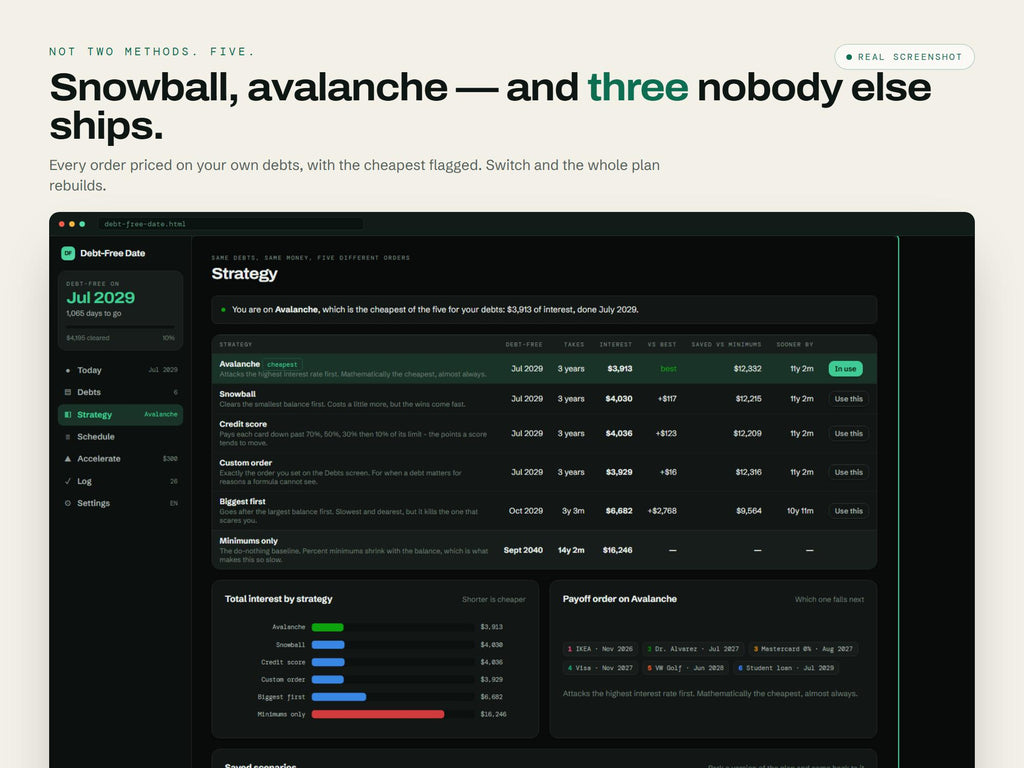The height and width of the screenshot is (768, 1024).
Task: Open the Schedule menu item
Action: tap(120, 437)
